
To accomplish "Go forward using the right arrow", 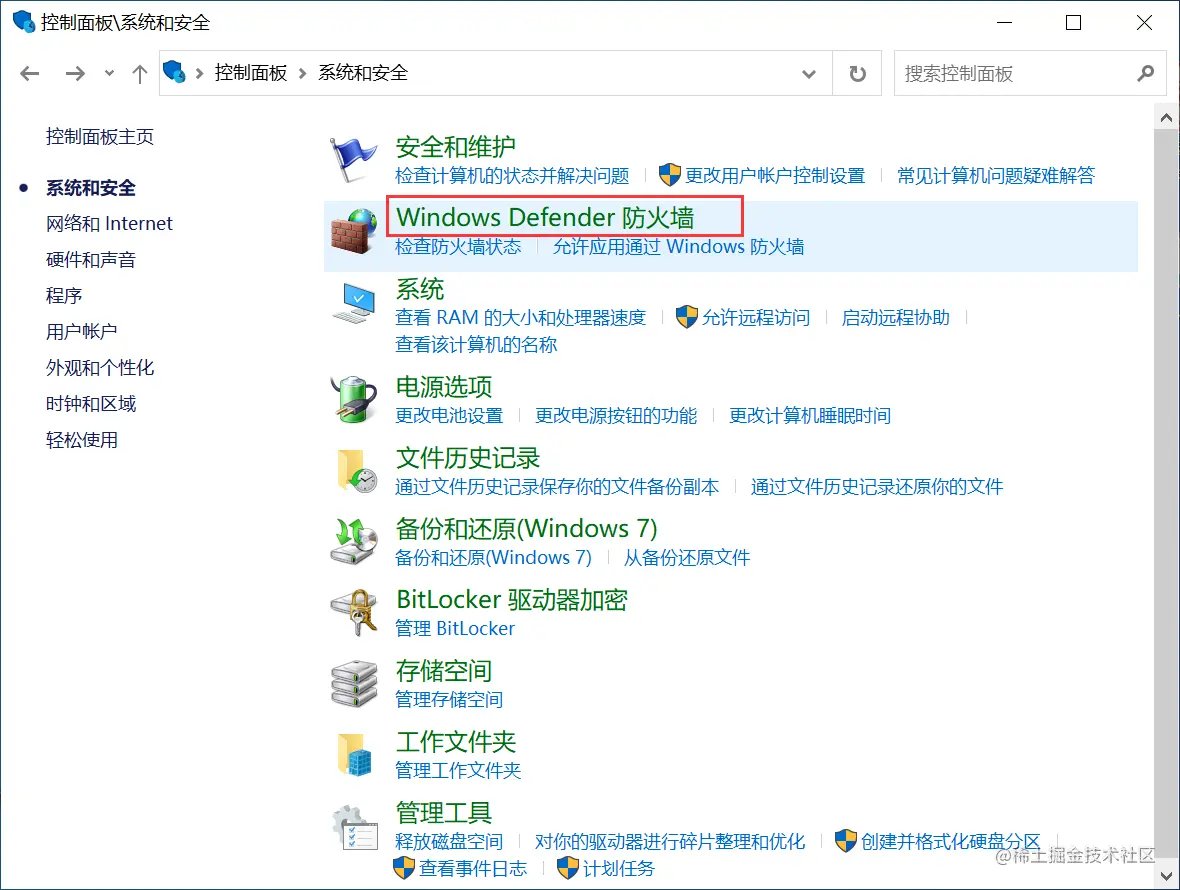I will pyautogui.click(x=75, y=74).
